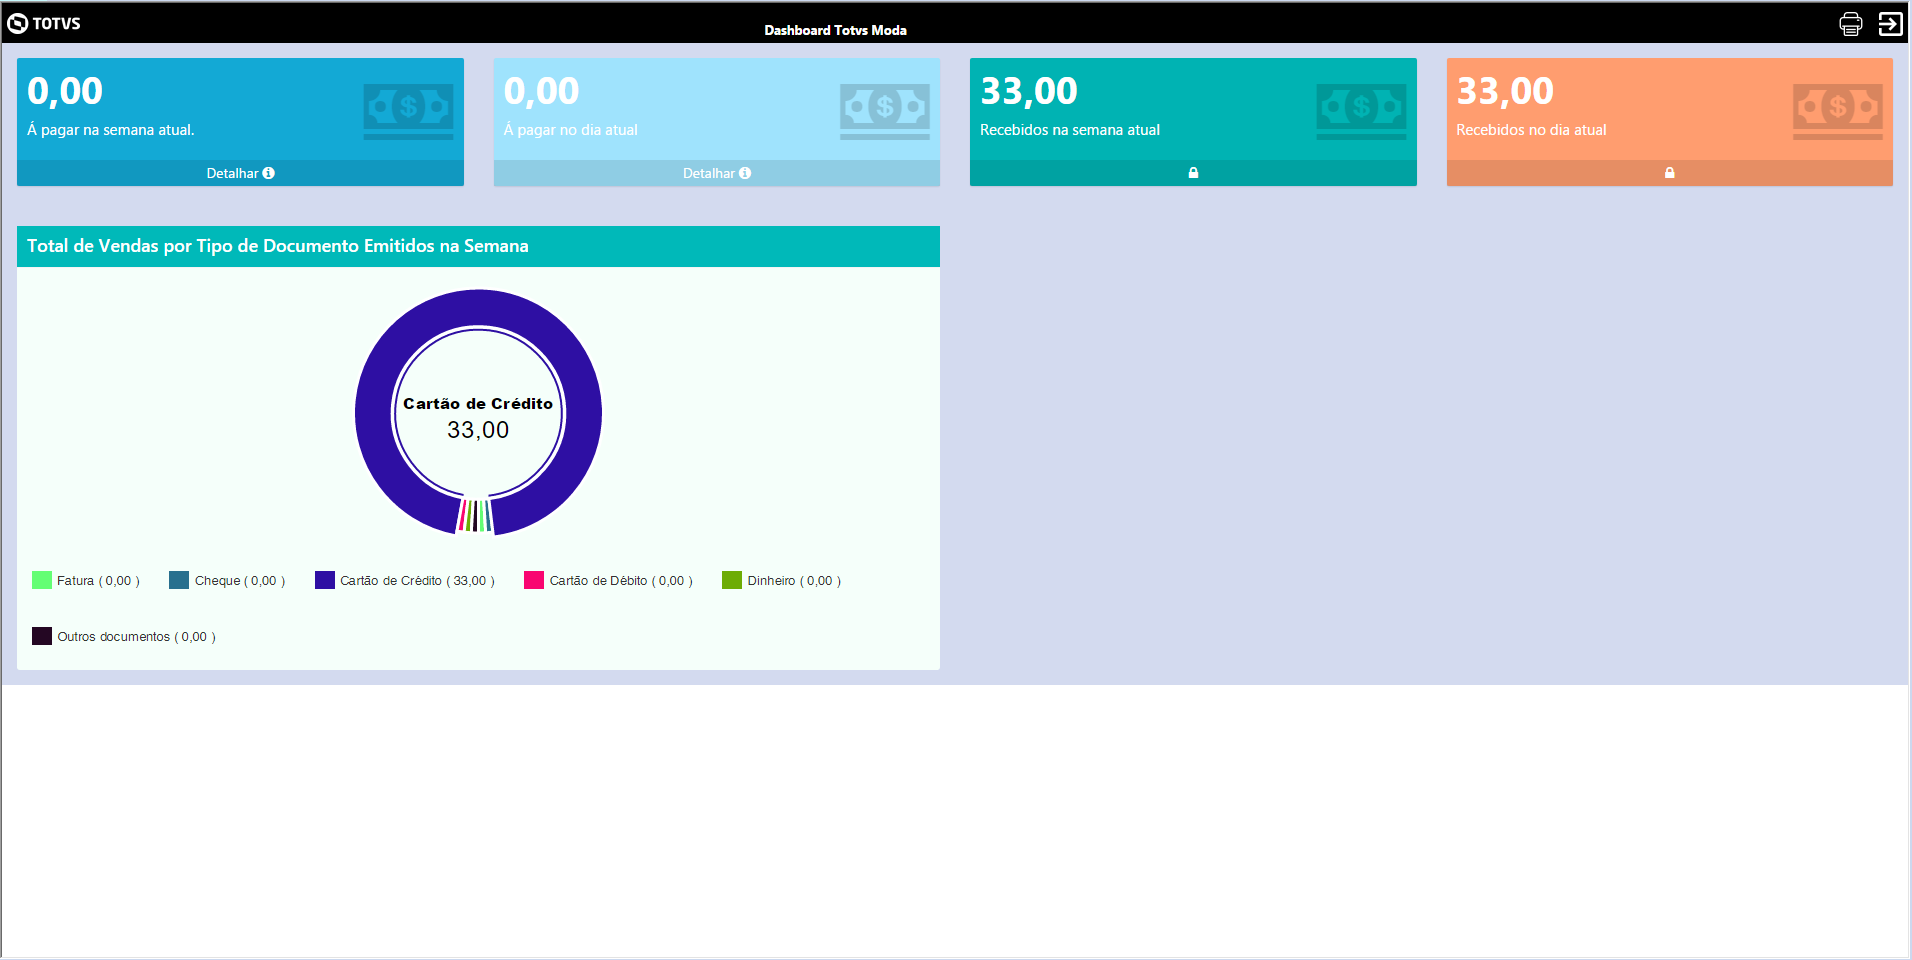
Task: Click 'Cartão de Crédito' label inside donut
Action: [478, 404]
